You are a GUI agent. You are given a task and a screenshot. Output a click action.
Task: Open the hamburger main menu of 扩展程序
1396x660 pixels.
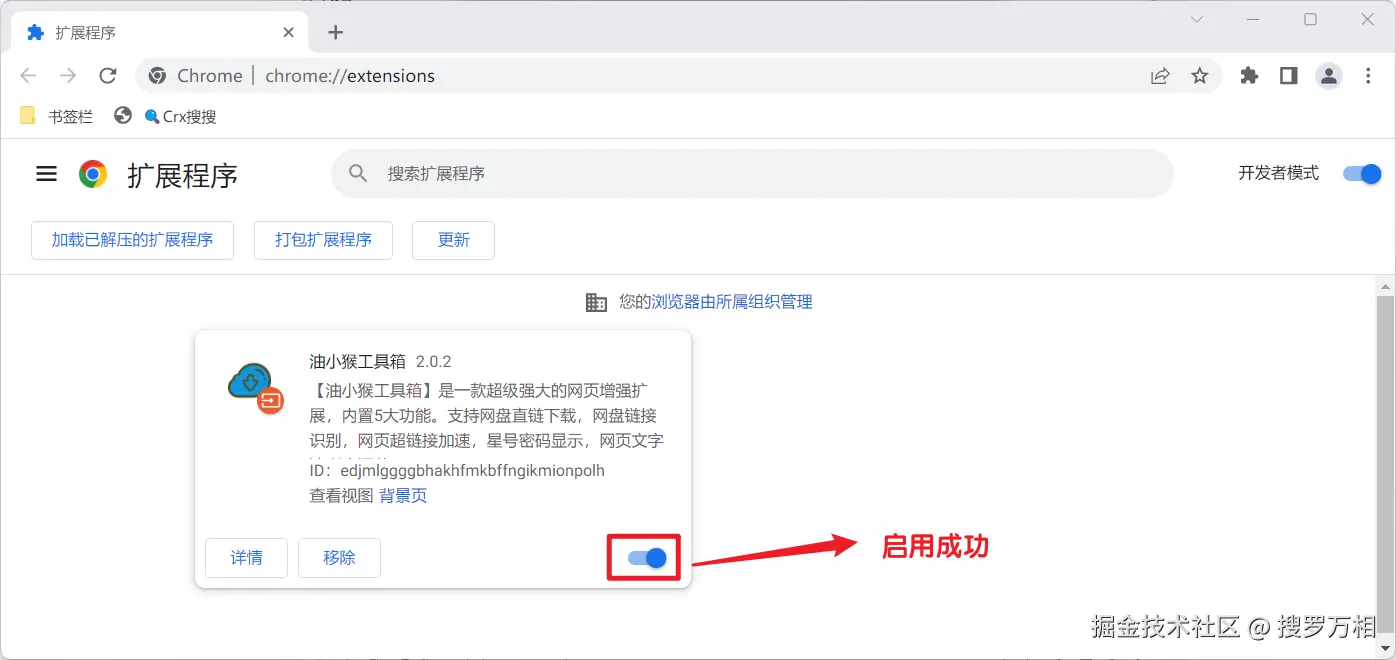click(46, 174)
